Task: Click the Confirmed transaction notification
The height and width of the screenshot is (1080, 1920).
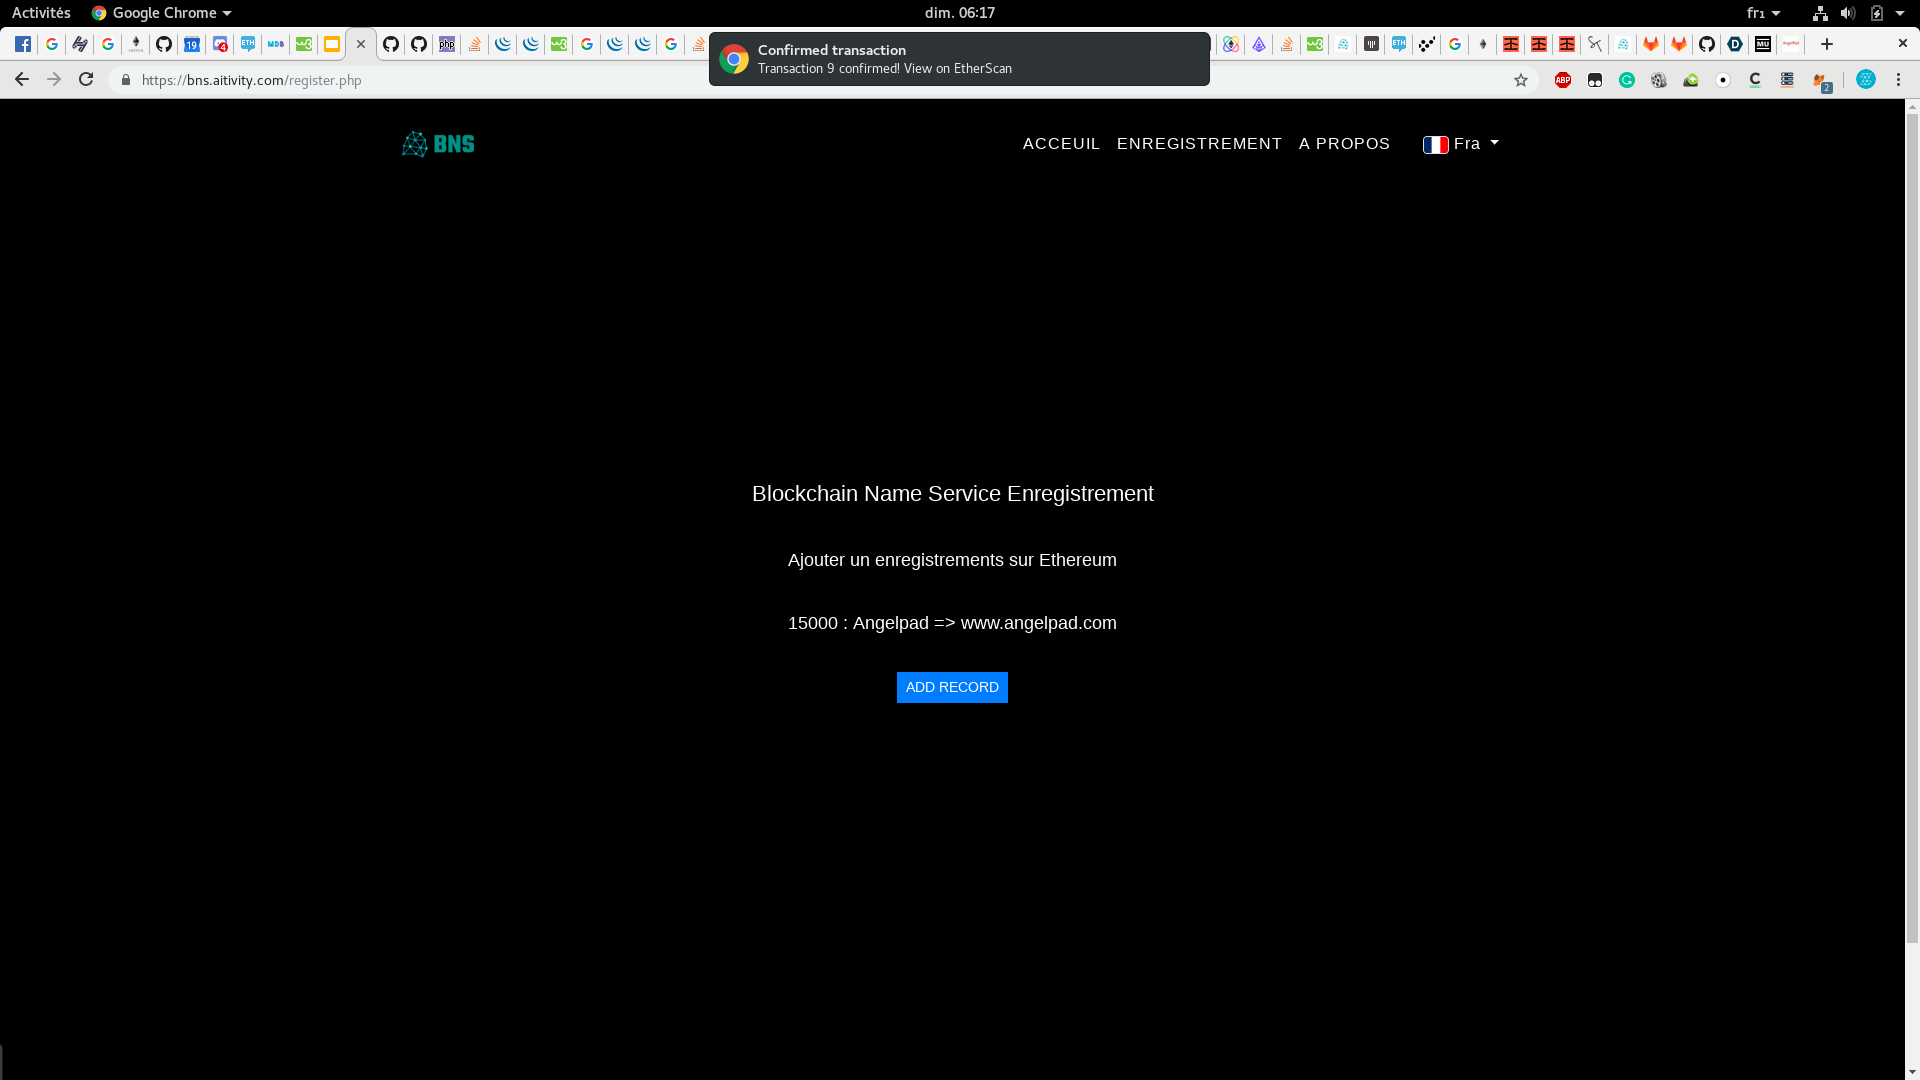Action: [x=958, y=59]
